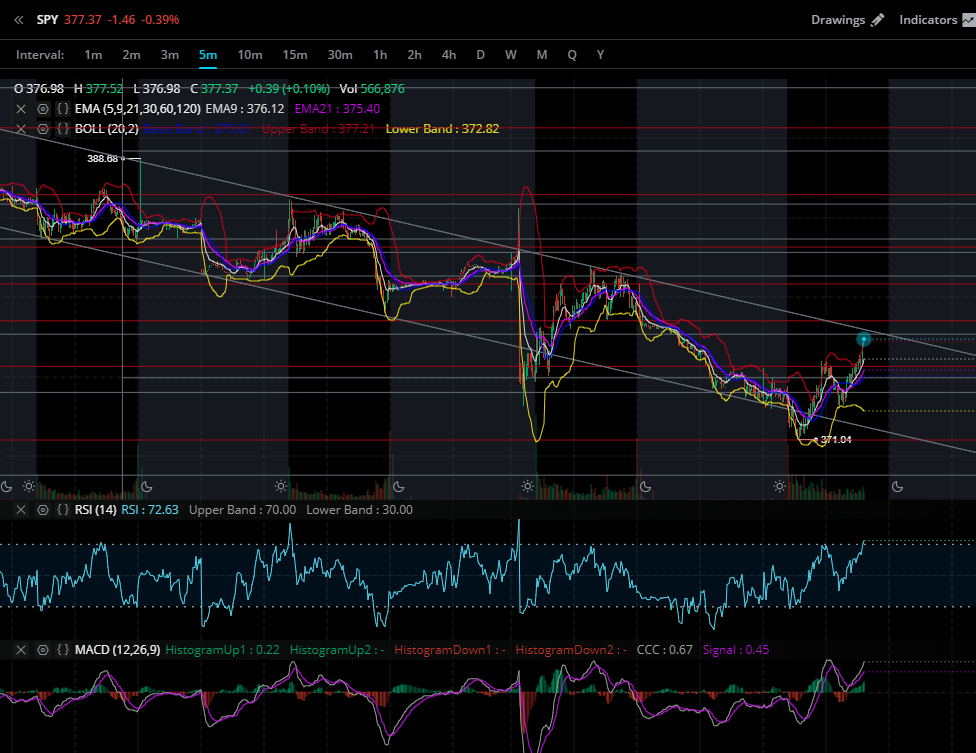976x753 pixels.
Task: Open EMA indicator script settings braces
Action: click(63, 109)
